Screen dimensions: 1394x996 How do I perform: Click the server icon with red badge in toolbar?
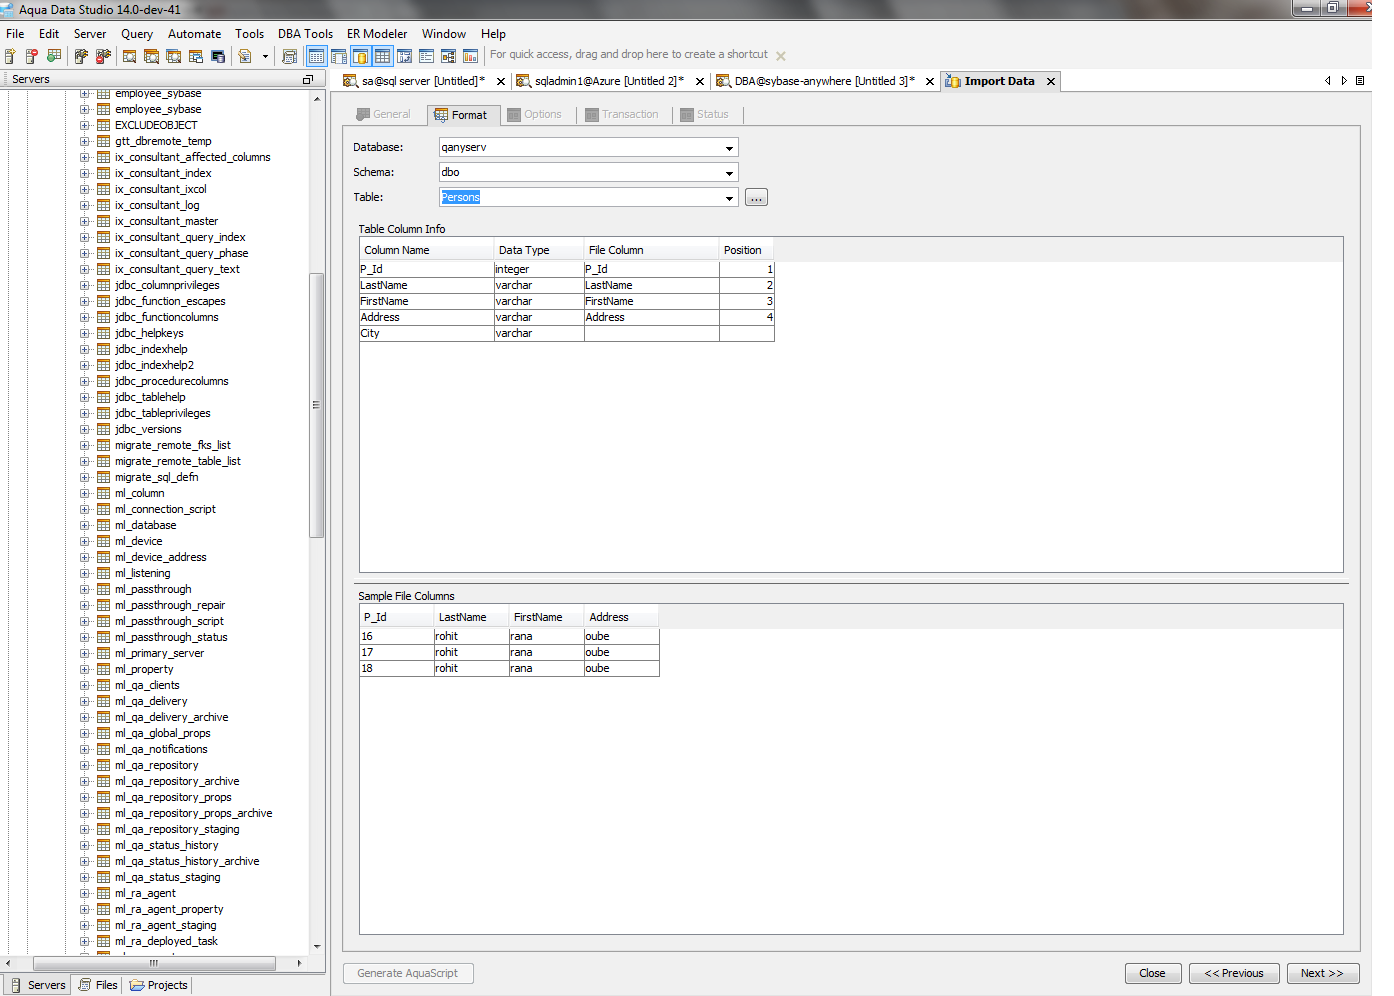[32, 56]
